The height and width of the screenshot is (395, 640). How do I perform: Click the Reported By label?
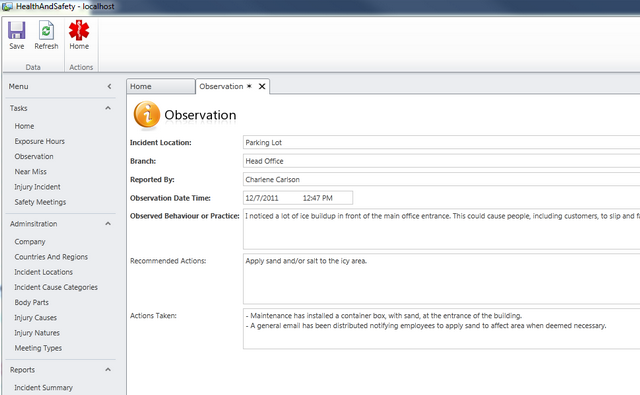(152, 180)
